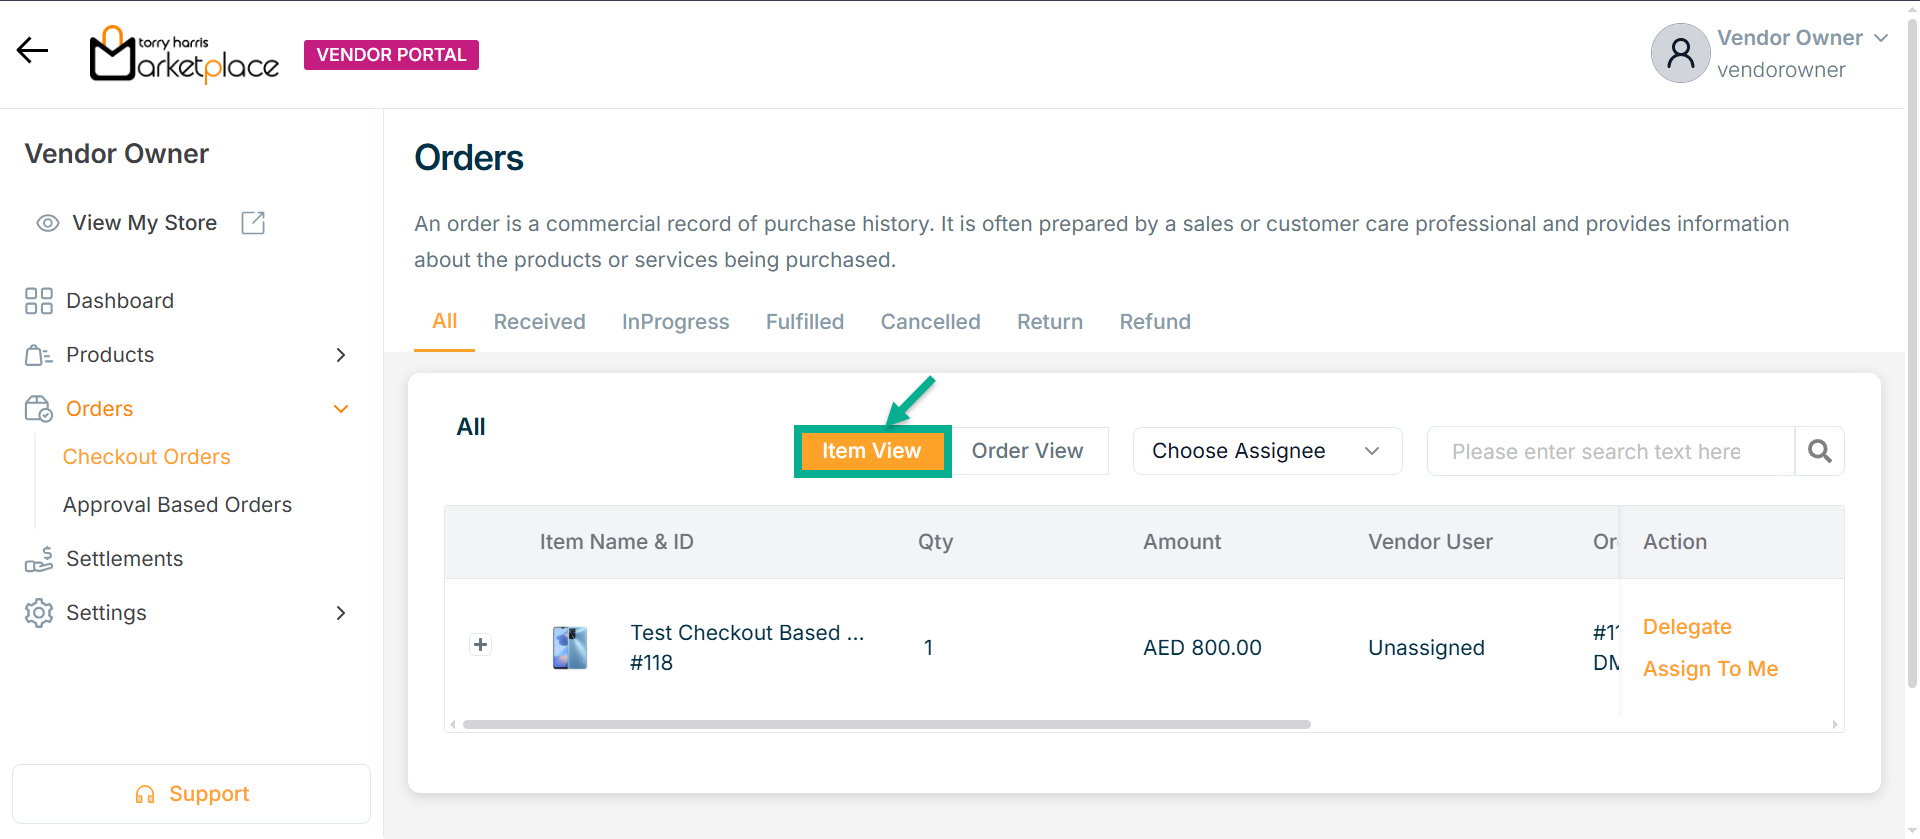
Task: Click the search magnifier icon
Action: (x=1819, y=452)
